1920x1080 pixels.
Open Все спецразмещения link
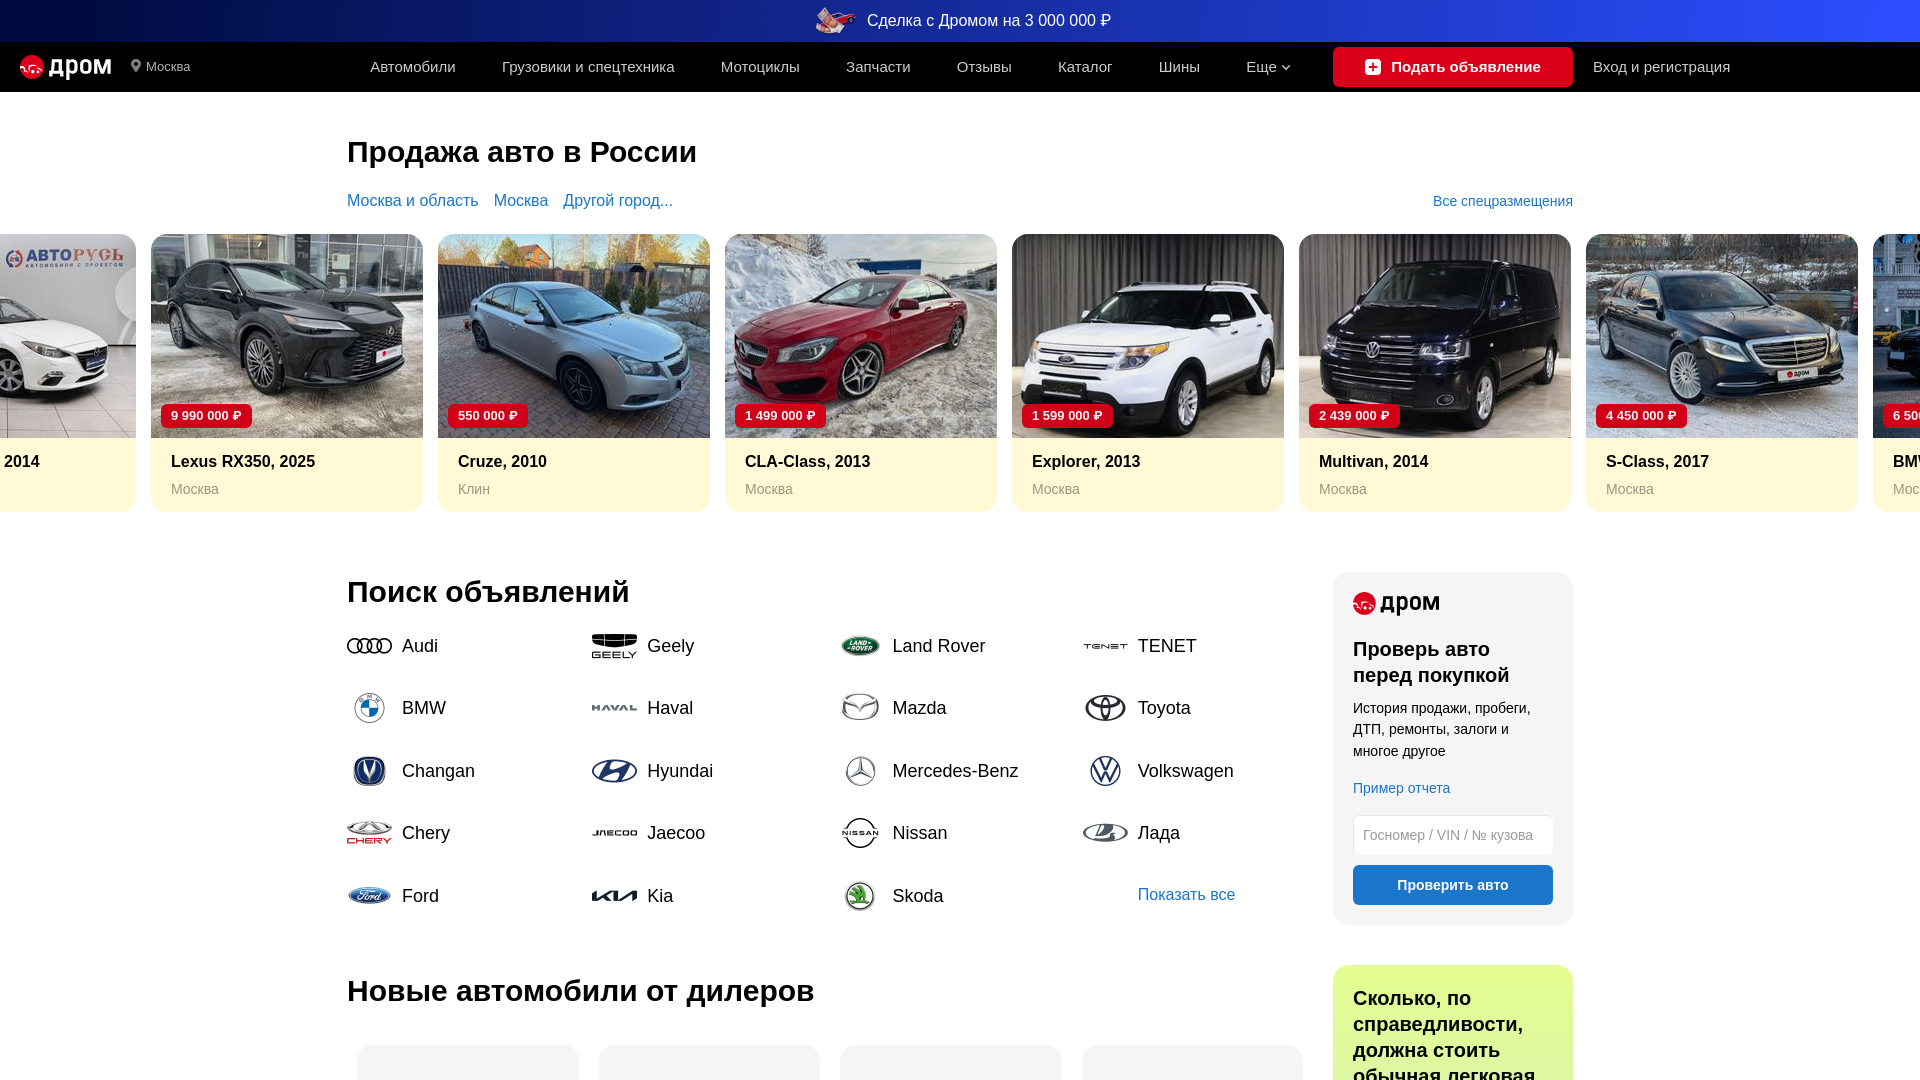1503,201
